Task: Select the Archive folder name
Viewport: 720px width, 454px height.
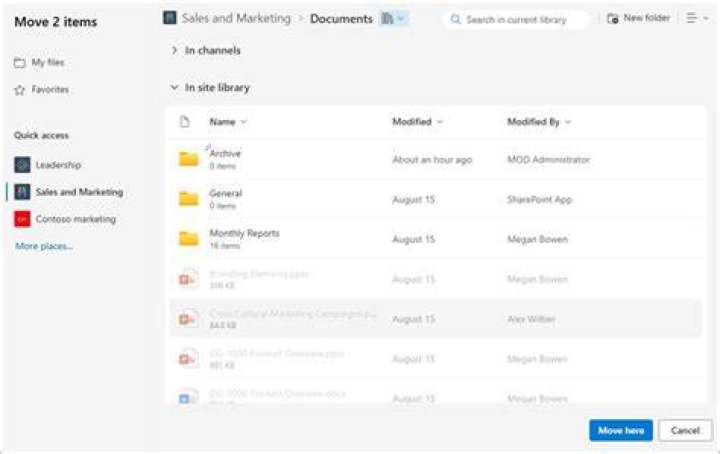Action: [225, 153]
